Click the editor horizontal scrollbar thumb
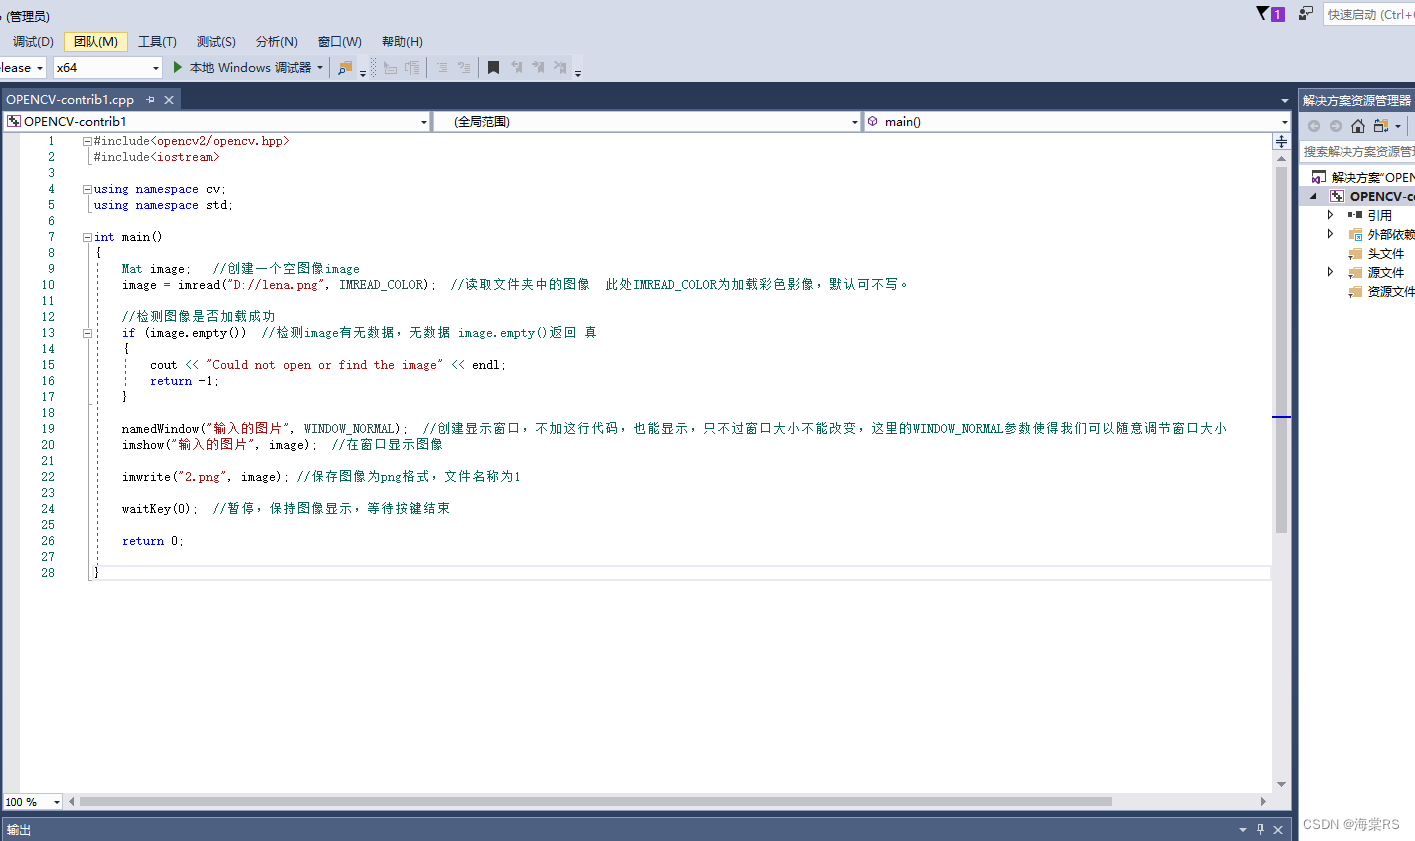The width and height of the screenshot is (1415, 841). click(x=595, y=802)
